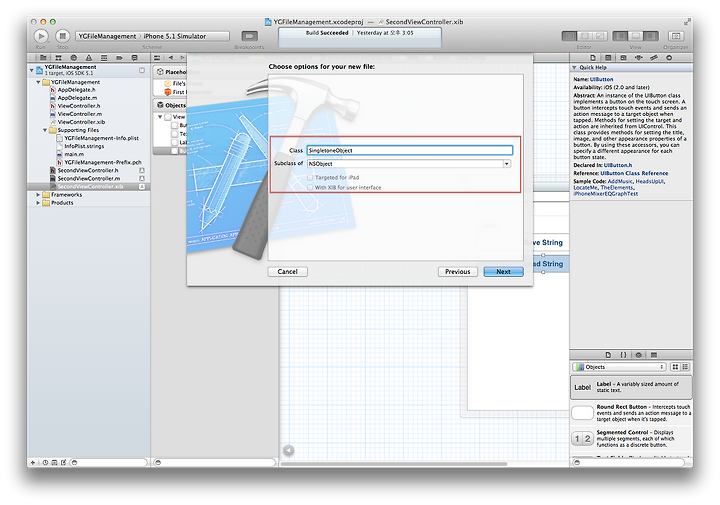Select the Version editor button
The image size is (720, 505).
pyautogui.click(x=600, y=36)
